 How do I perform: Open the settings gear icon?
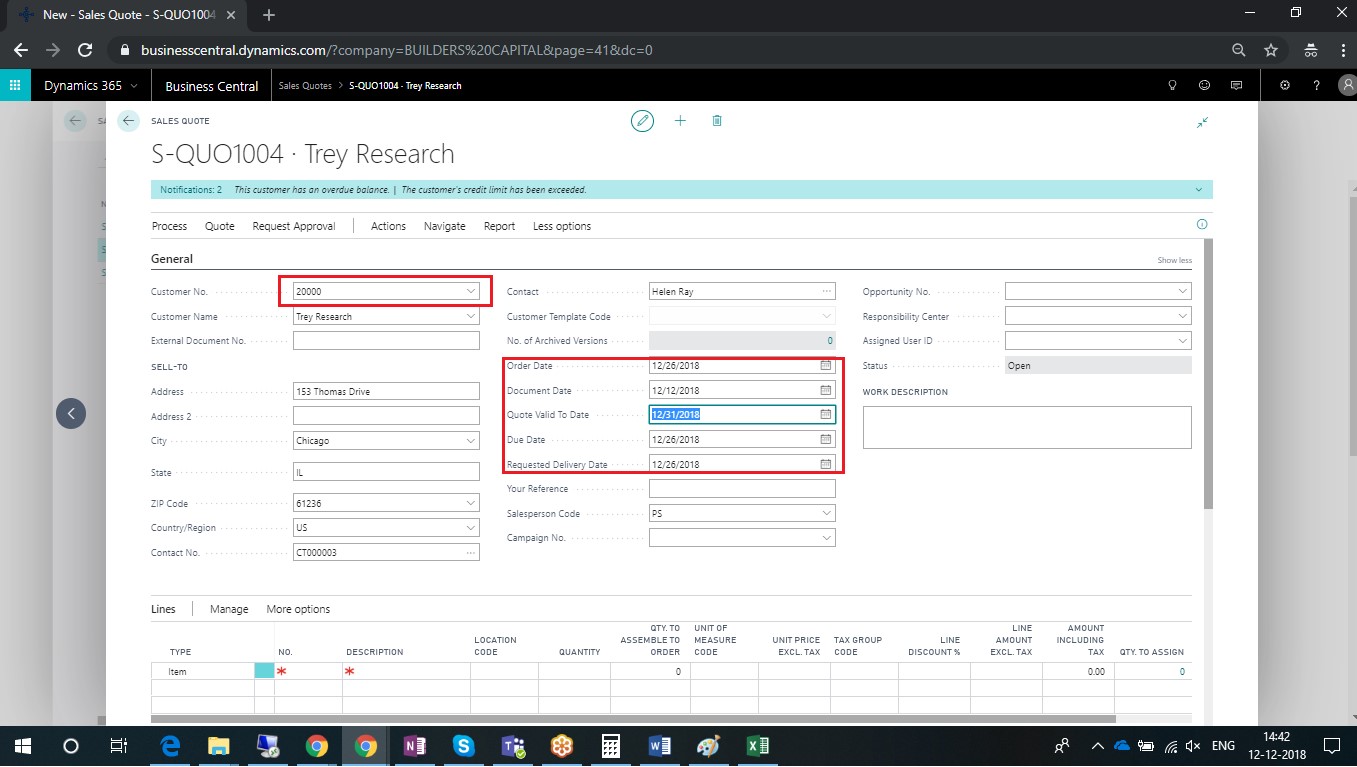(1285, 86)
